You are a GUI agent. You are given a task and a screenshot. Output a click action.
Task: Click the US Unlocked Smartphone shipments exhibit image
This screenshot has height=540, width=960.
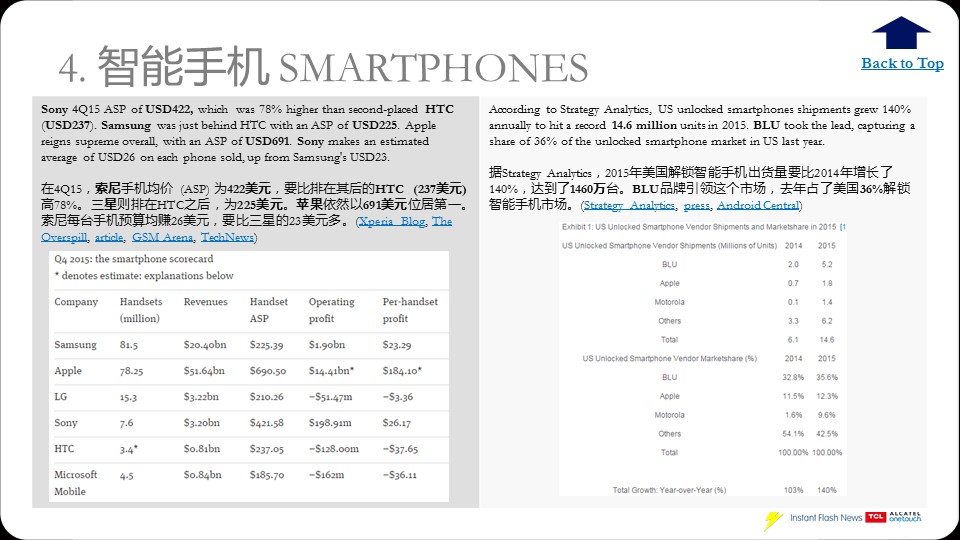coord(703,358)
